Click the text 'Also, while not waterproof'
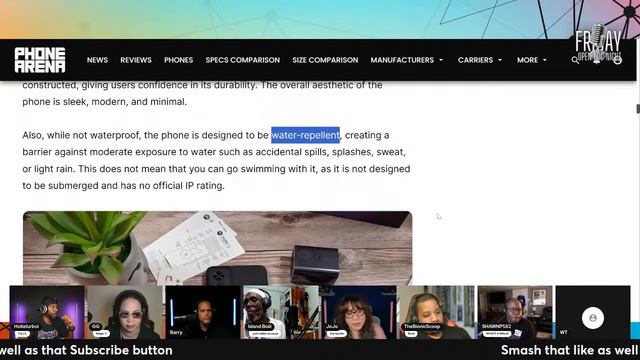 [x=81, y=135]
